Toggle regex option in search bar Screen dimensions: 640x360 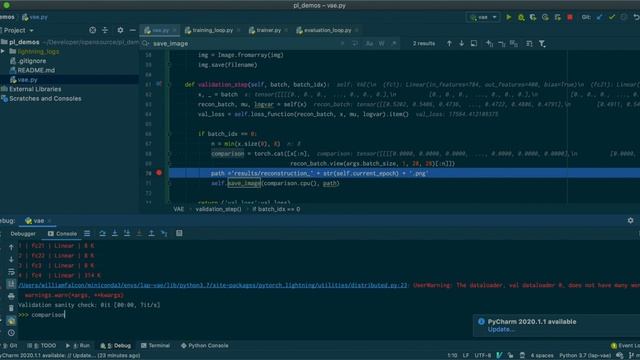tap(394, 43)
